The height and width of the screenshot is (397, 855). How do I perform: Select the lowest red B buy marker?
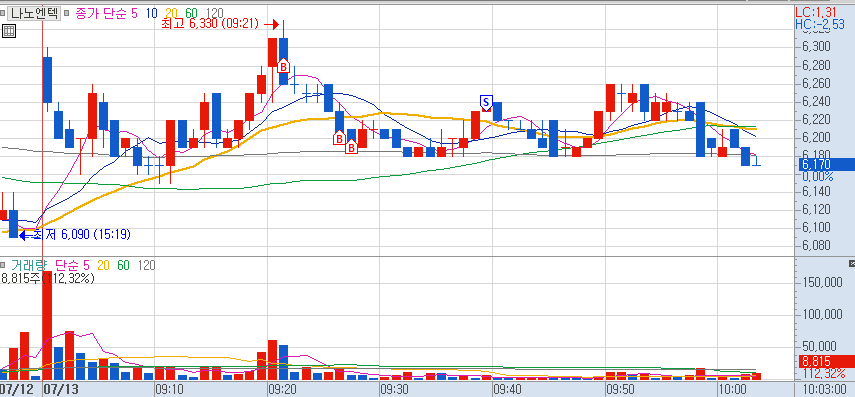[x=352, y=146]
